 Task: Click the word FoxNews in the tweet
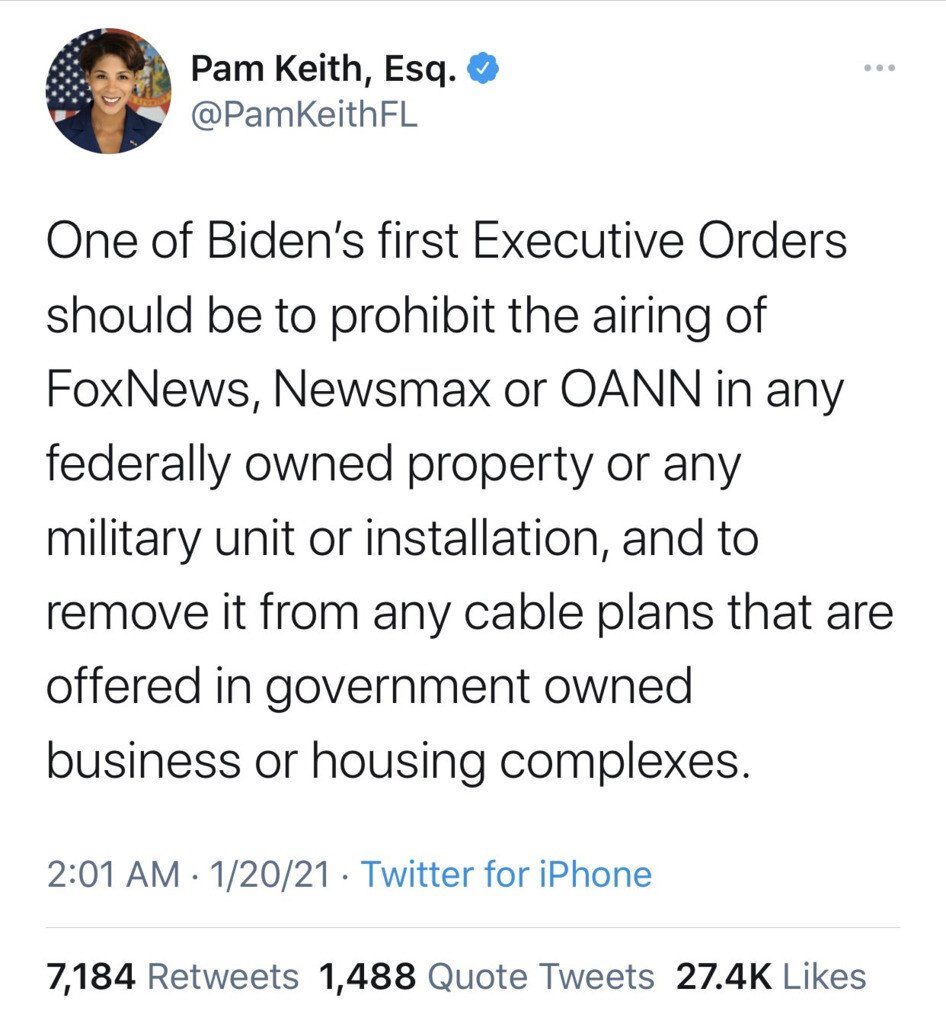point(139,390)
